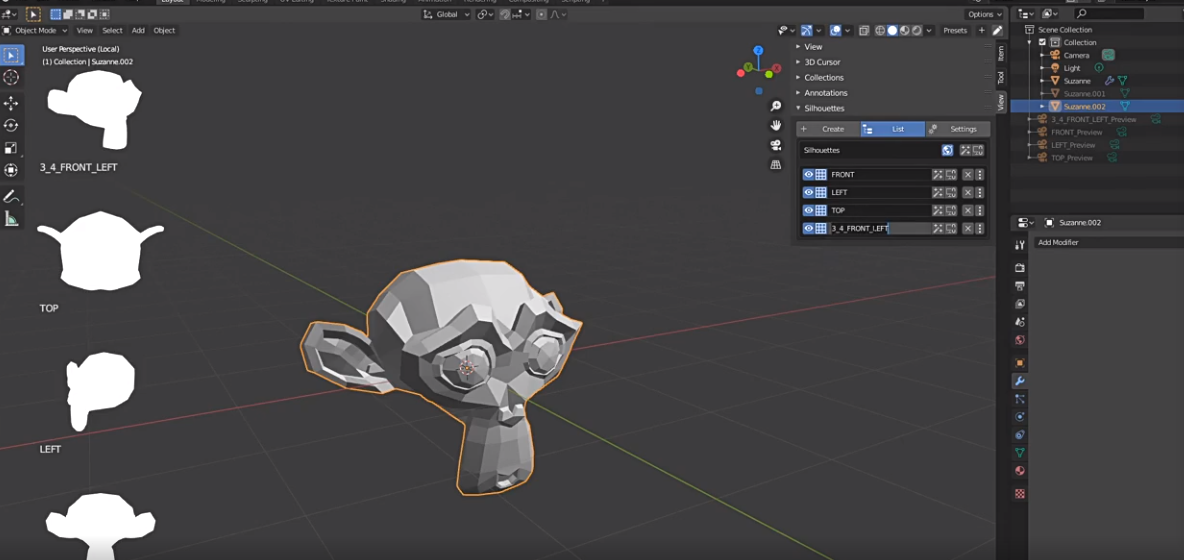Click the camera-frame icon on FRONT row
Screen dimensions: 1184x560
click(951, 174)
